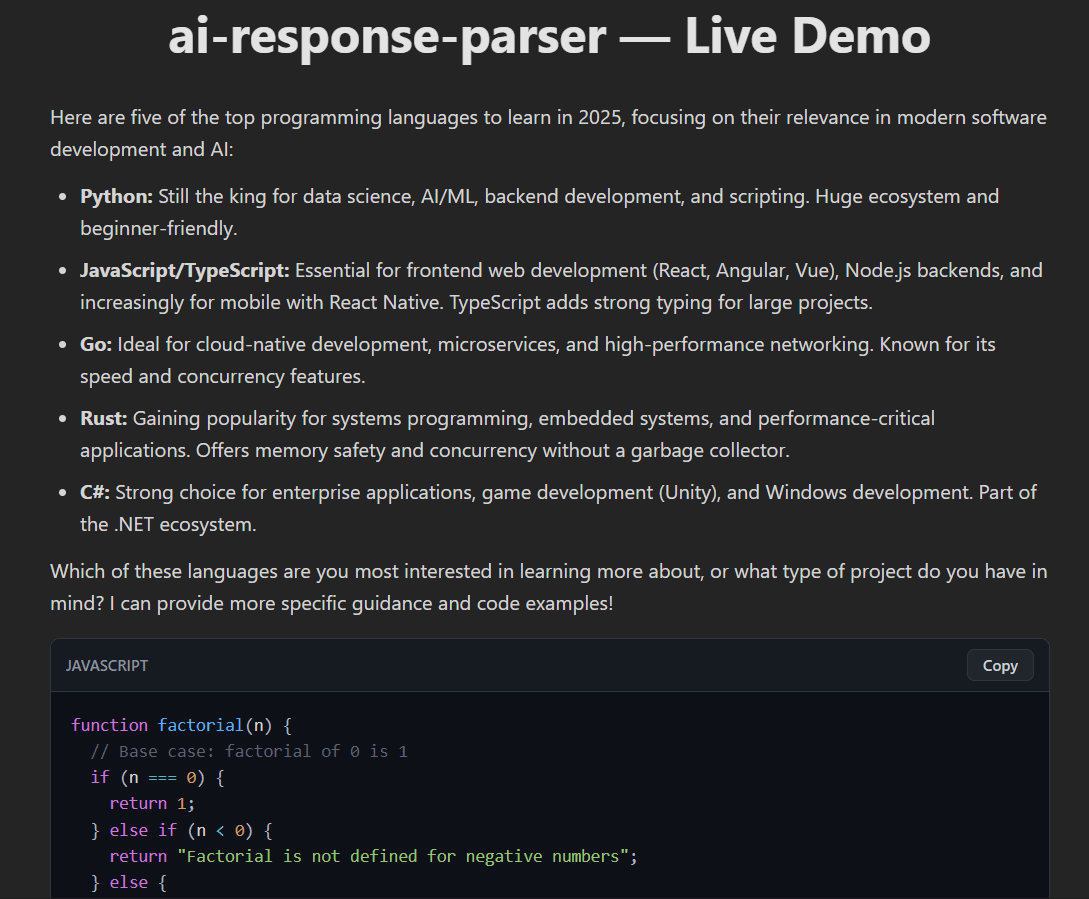Click the bold "C#:" list term
Screen dimensions: 1089x899
coord(95,493)
